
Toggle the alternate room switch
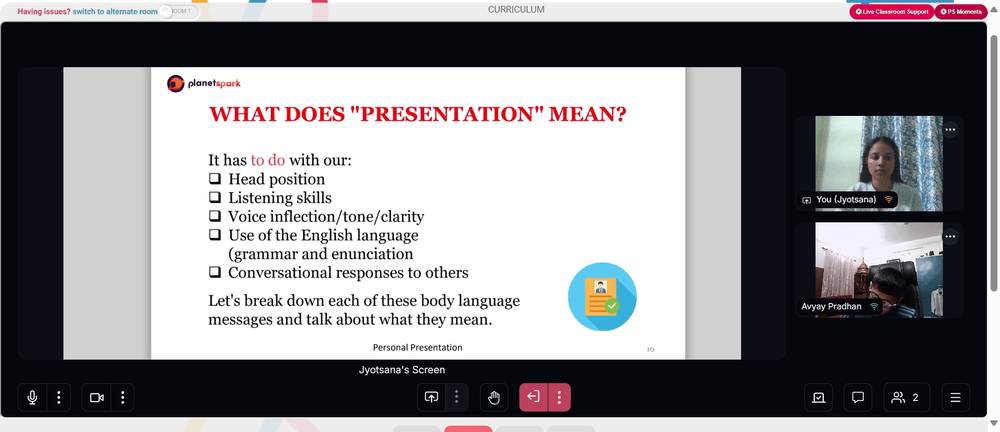tap(179, 11)
